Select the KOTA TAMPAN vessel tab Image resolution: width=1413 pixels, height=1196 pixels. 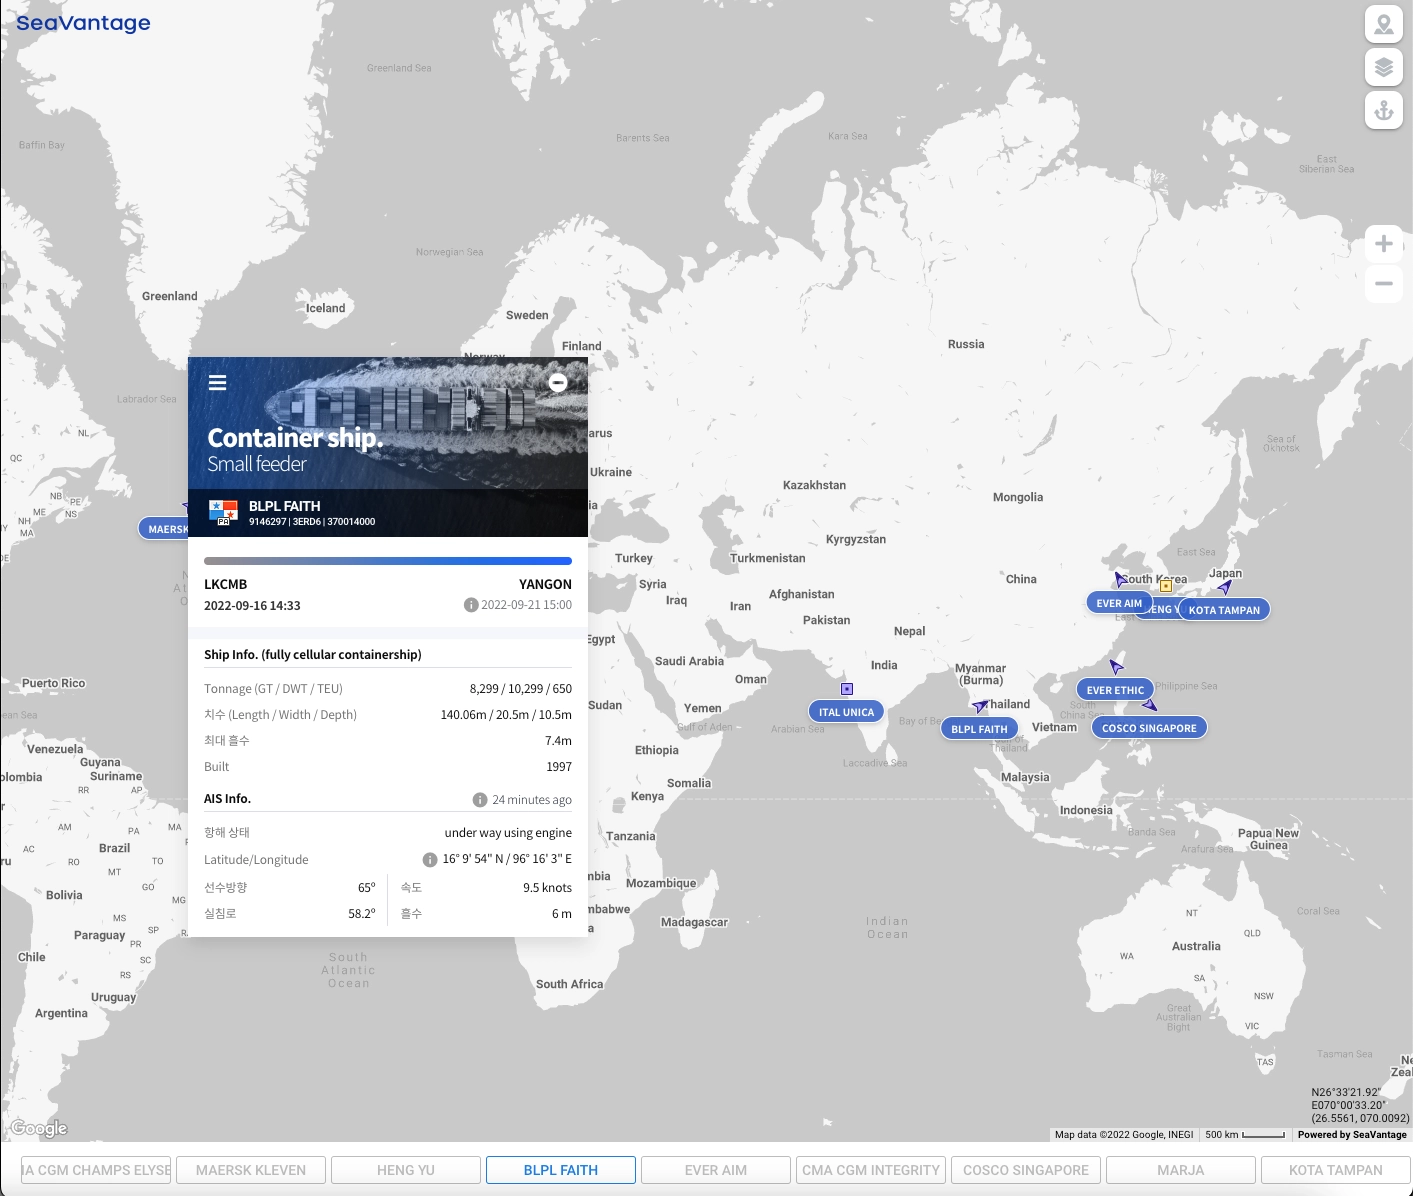1336,1170
